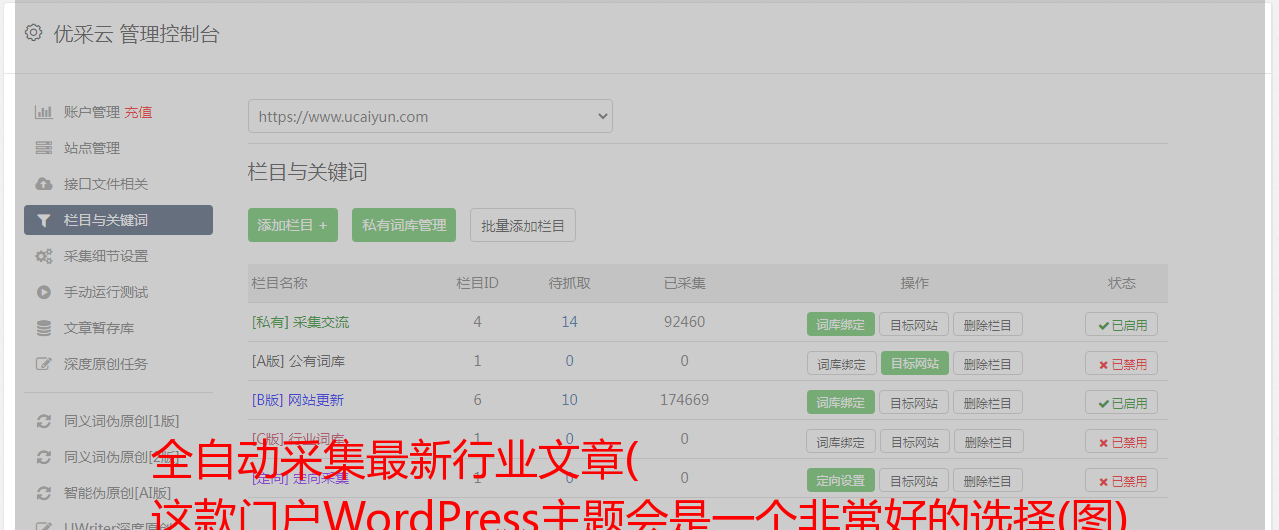This screenshot has width=1279, height=530.
Task: Click the [A版] 公有词库 column name
Action: [x=298, y=361]
